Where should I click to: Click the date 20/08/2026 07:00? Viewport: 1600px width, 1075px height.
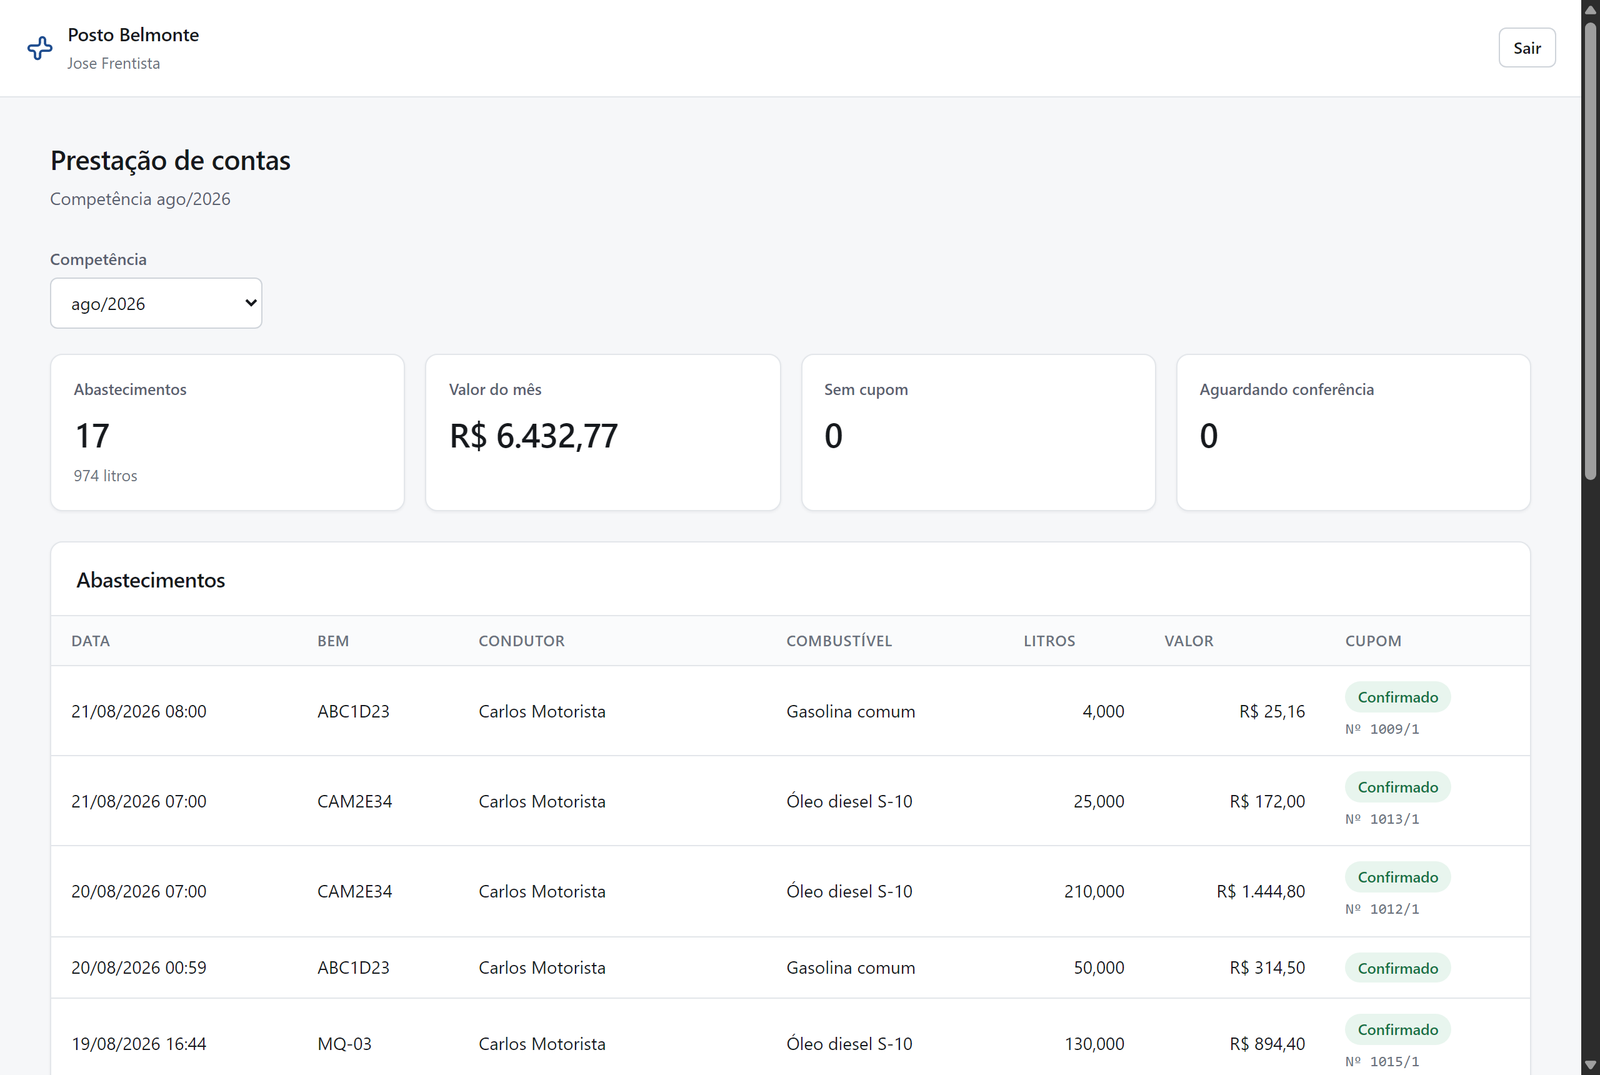coord(139,891)
